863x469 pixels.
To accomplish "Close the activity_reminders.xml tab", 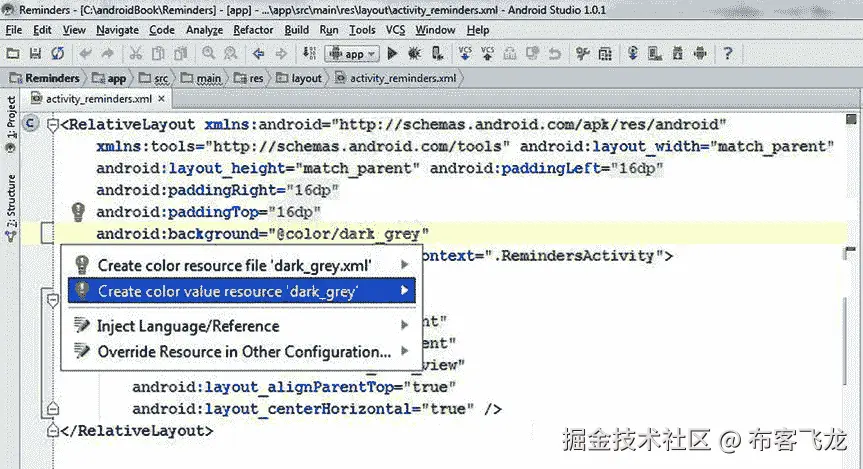I will [161, 99].
